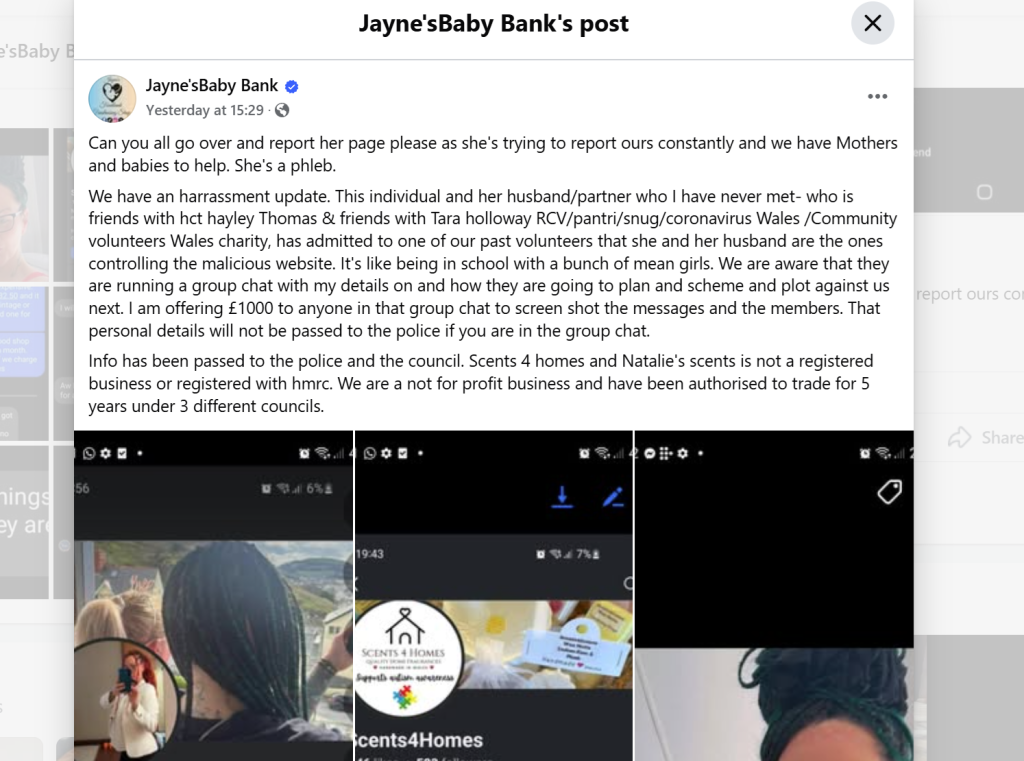Click the dialog title Jayne'sBaby Bank's post
1024x761 pixels.
pos(494,24)
